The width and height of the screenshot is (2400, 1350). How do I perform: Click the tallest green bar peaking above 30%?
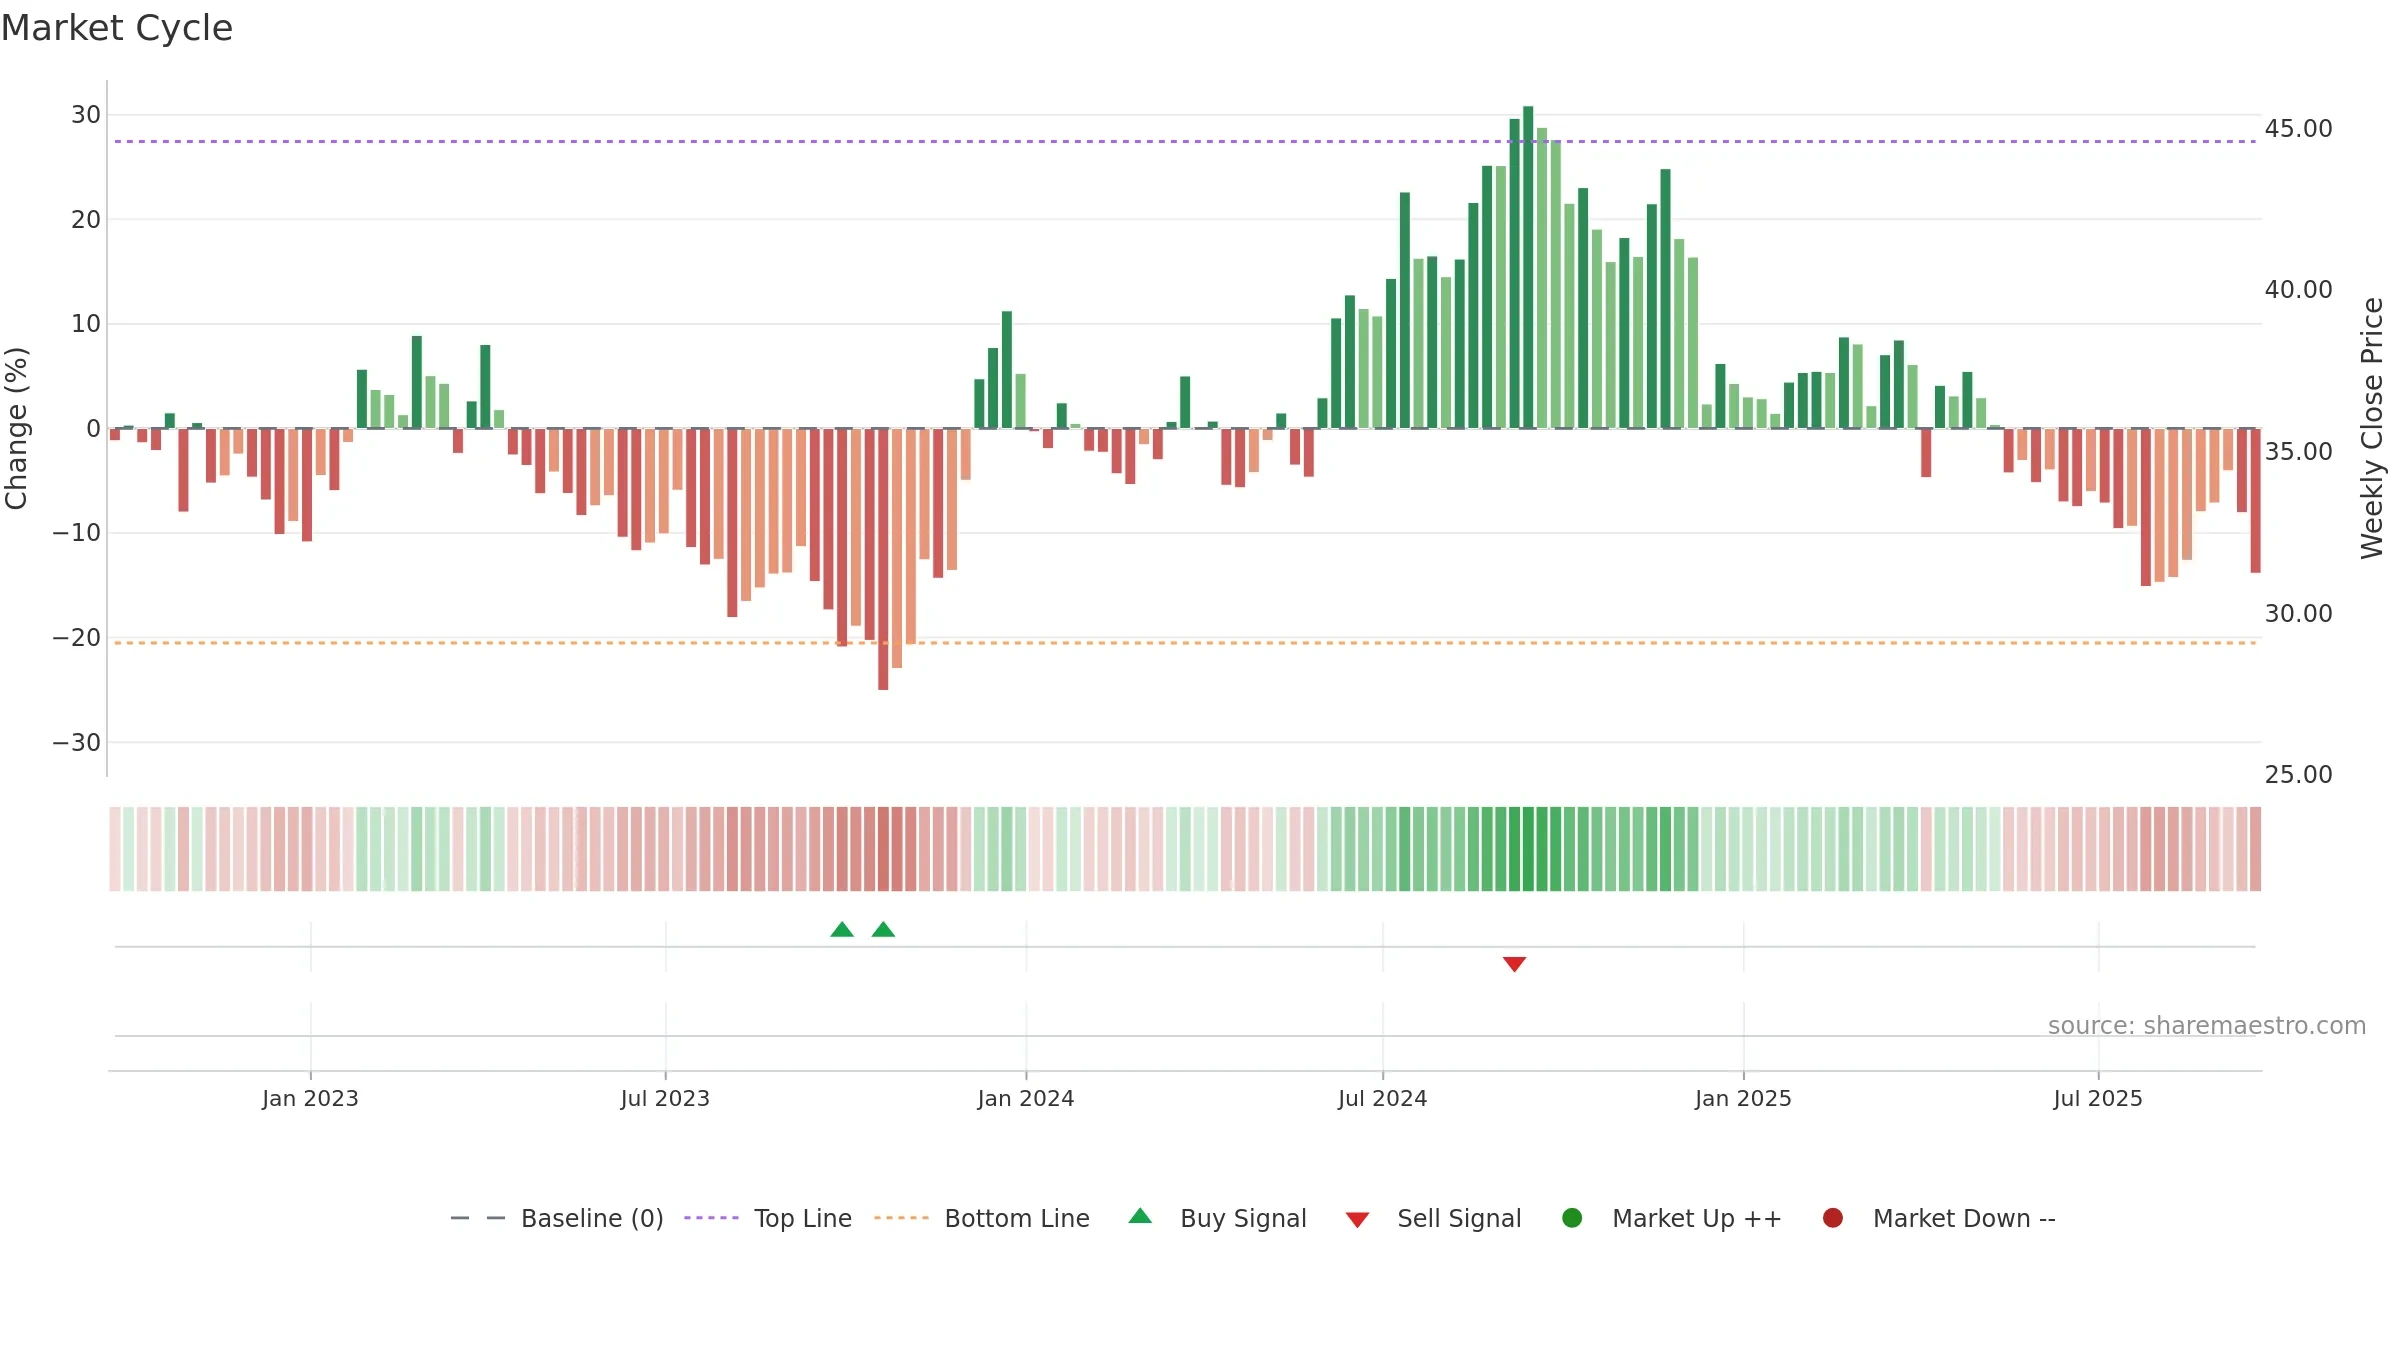point(1528,267)
